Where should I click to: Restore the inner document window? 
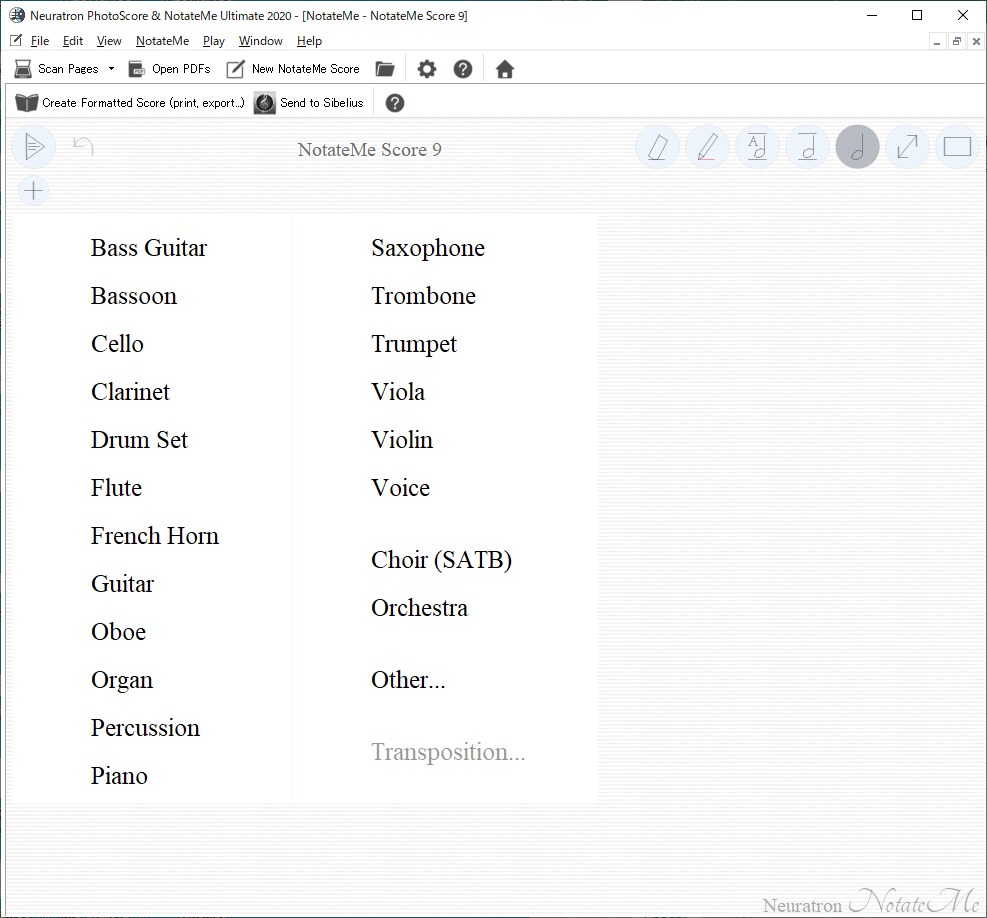(x=957, y=42)
